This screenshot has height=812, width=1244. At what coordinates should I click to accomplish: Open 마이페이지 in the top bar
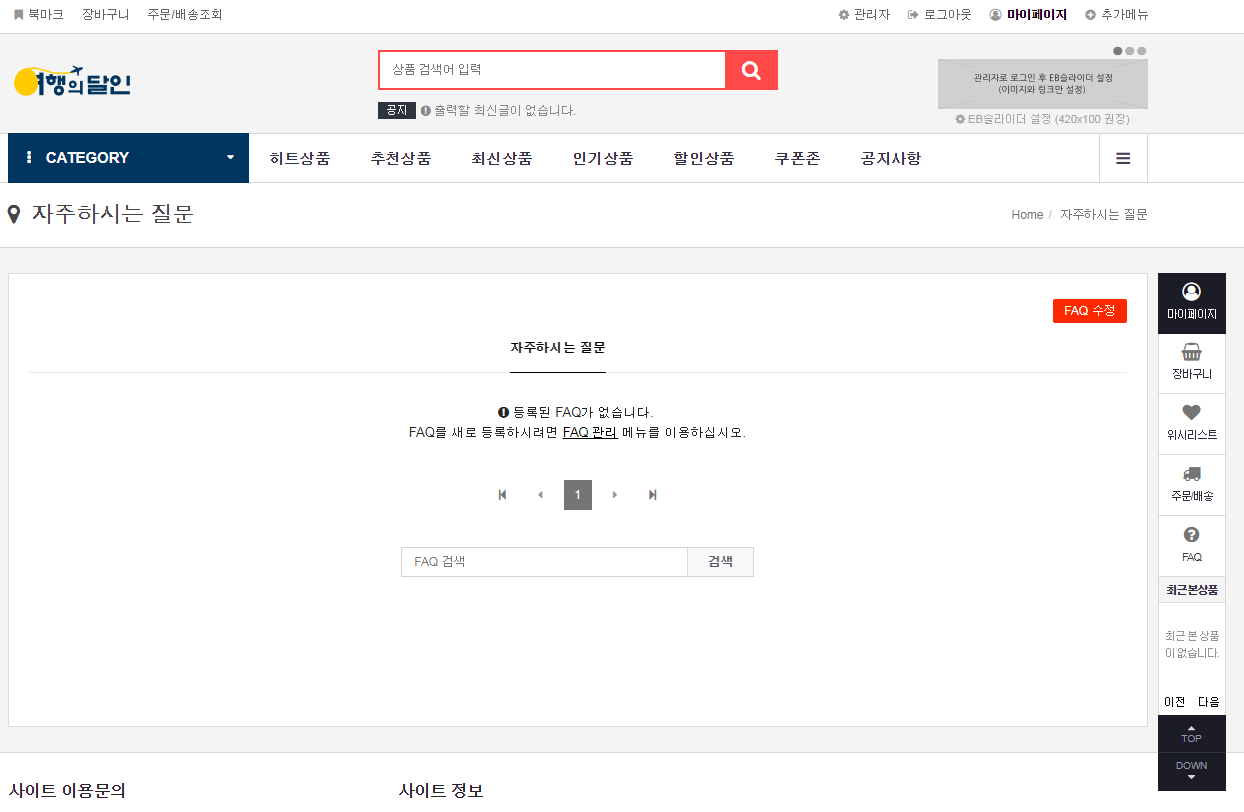point(1028,15)
